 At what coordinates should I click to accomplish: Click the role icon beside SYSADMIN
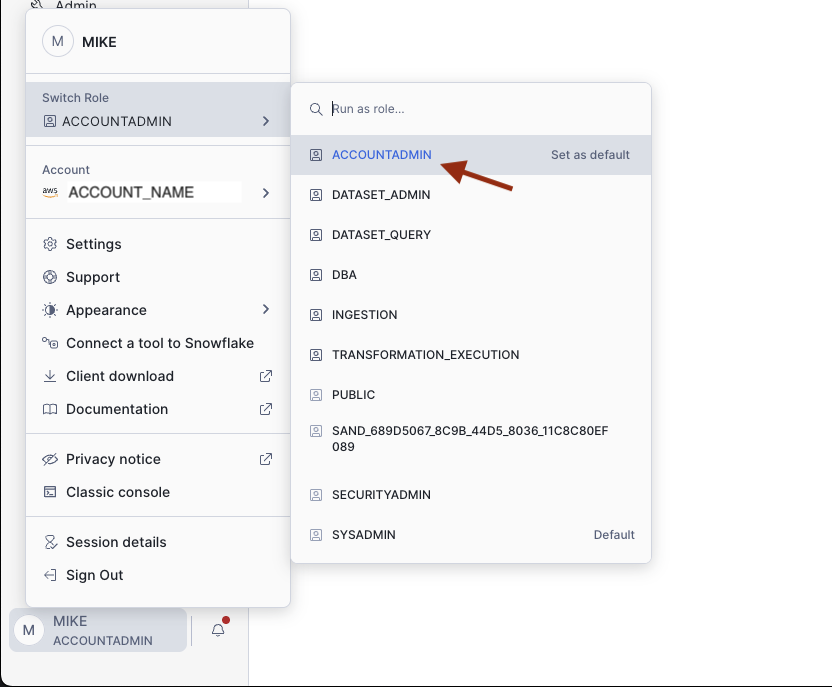point(316,535)
